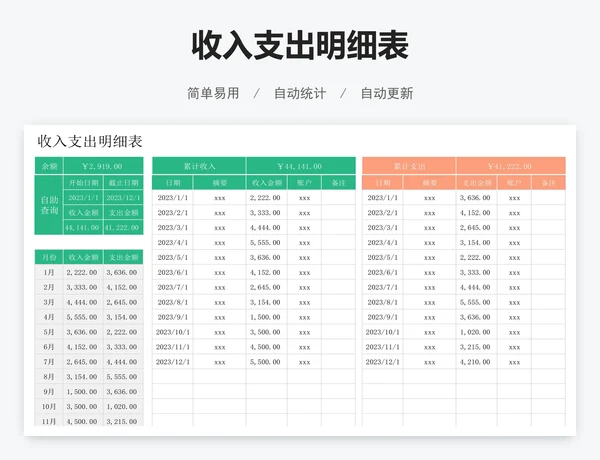Image resolution: width=600 pixels, height=460 pixels.
Task: Click 摘要 header in the income table
Action: pyautogui.click(x=220, y=183)
